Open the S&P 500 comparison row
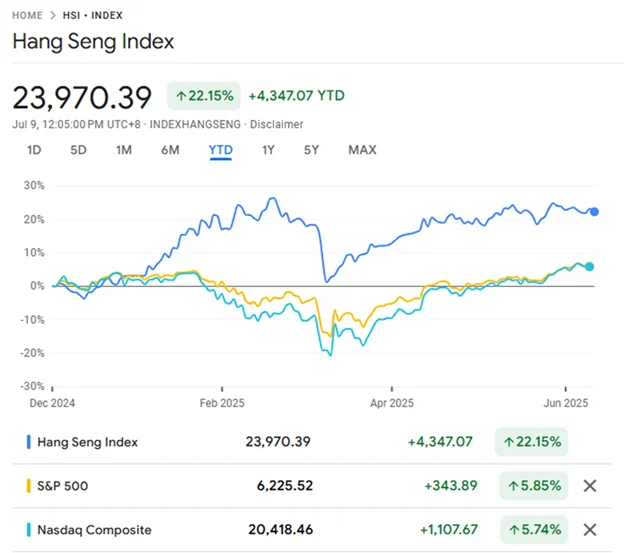The width and height of the screenshot is (624, 553). coord(312,486)
